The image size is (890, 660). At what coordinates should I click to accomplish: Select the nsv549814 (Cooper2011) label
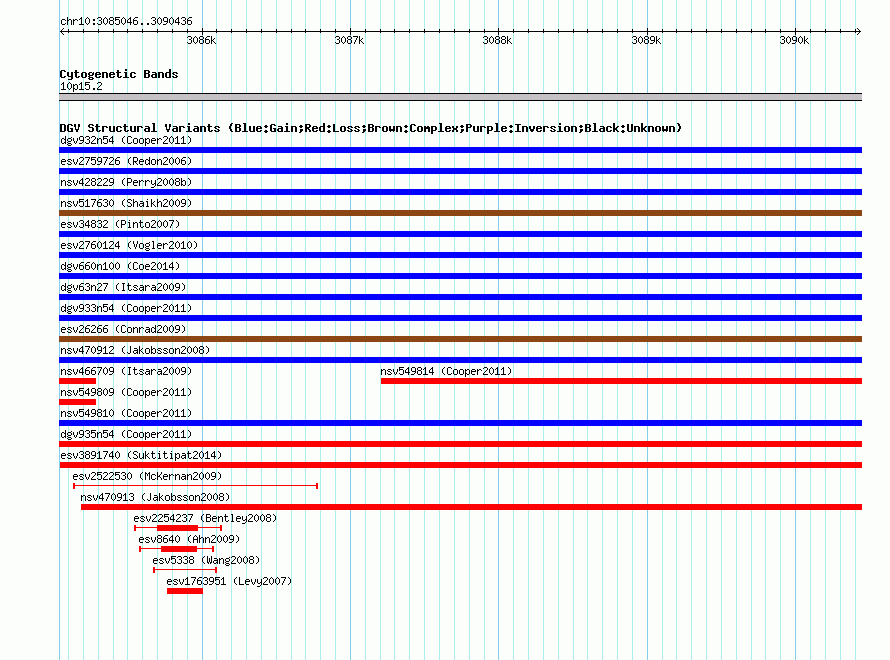[x=446, y=371]
